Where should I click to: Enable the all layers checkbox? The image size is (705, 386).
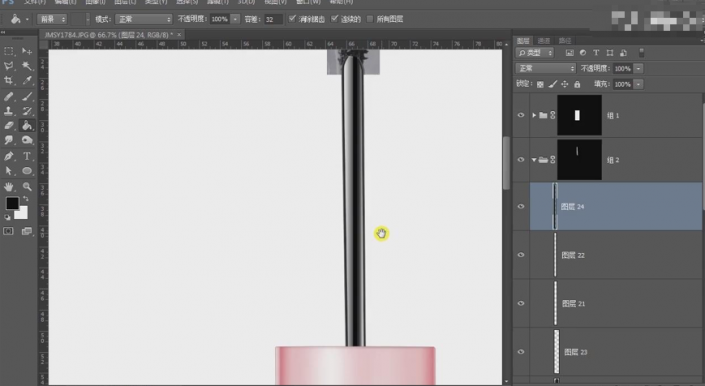(370, 19)
